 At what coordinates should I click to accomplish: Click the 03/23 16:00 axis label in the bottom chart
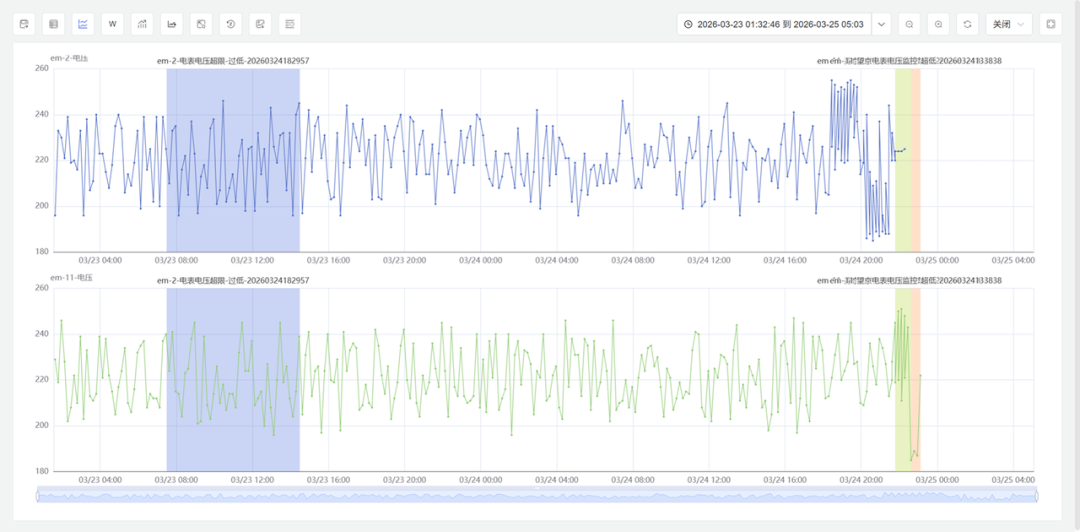tap(329, 480)
